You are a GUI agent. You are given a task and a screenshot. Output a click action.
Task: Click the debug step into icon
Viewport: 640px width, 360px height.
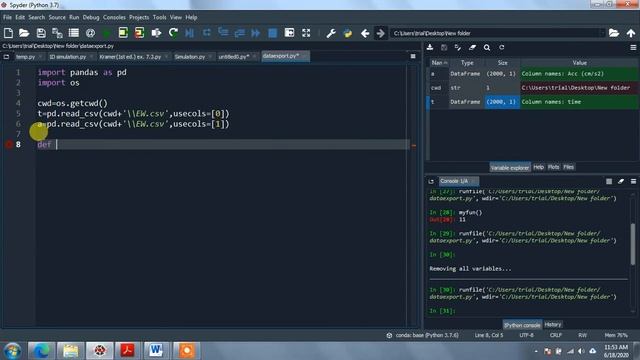(x=223, y=33)
